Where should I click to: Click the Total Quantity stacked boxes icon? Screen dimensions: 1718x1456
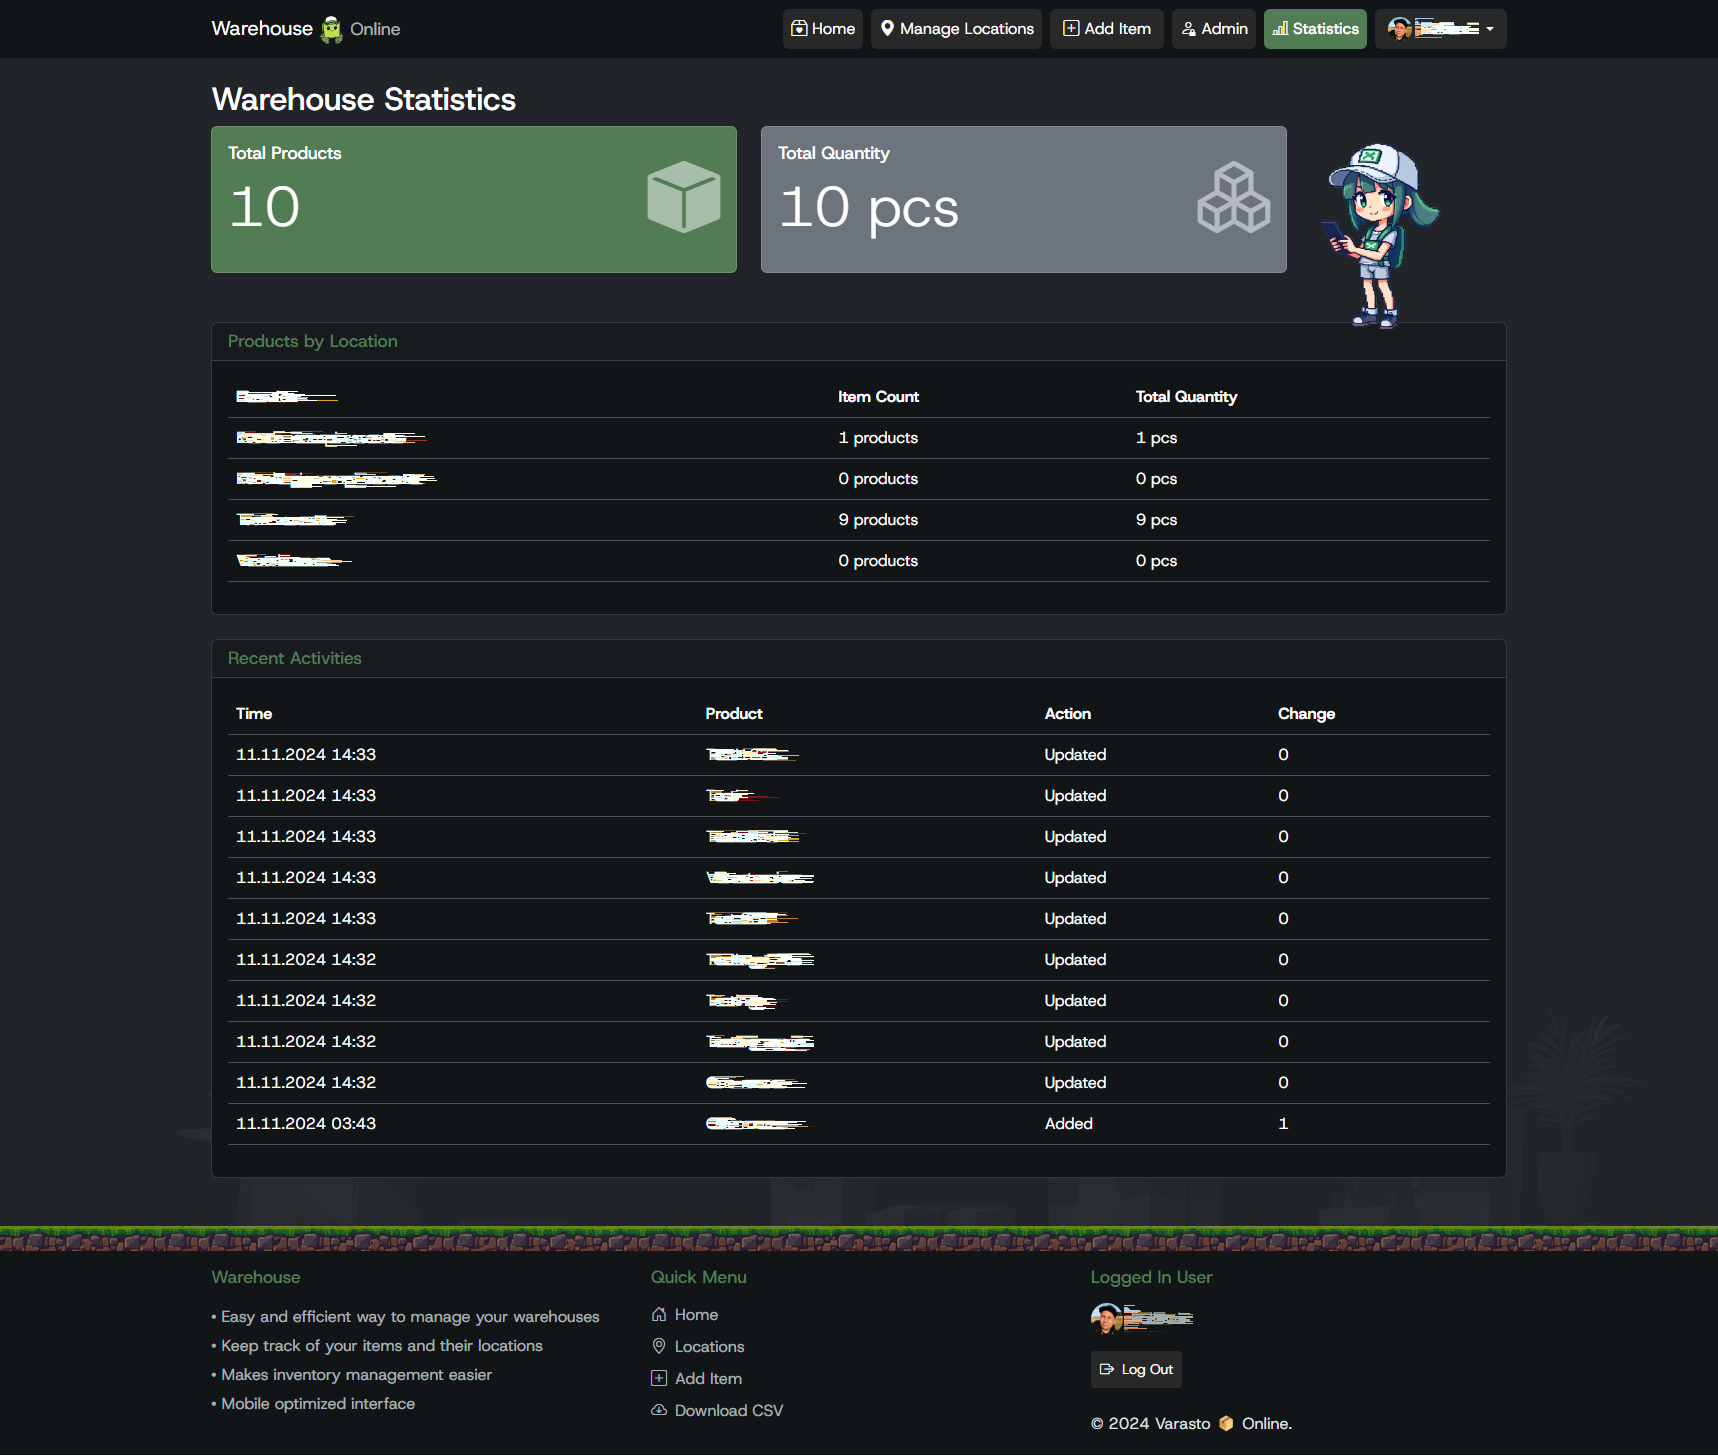pos(1233,198)
